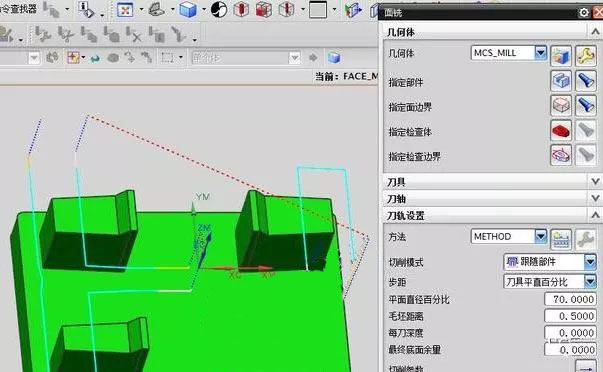The image size is (603, 372).
Task: Click the specify face boundary icon
Action: [x=561, y=105]
